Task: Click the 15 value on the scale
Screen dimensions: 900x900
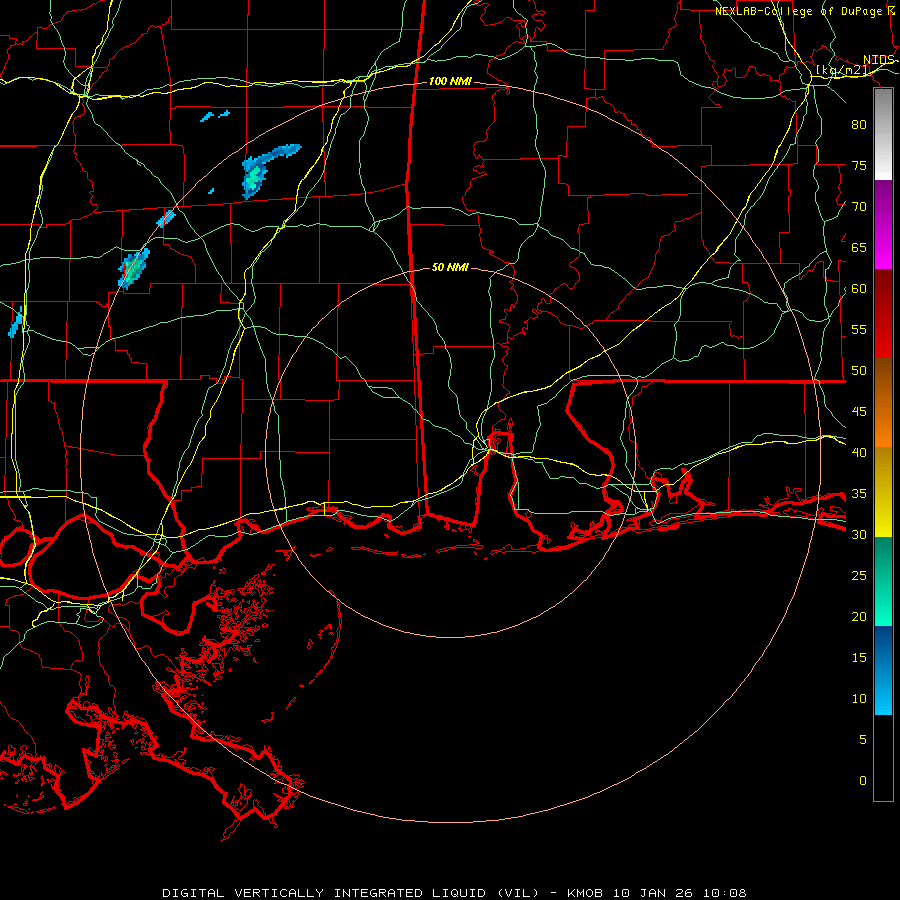Action: pos(859,658)
